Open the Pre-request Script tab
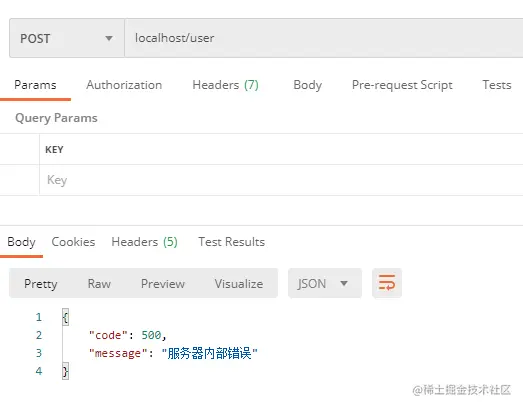The image size is (523, 408). click(402, 85)
